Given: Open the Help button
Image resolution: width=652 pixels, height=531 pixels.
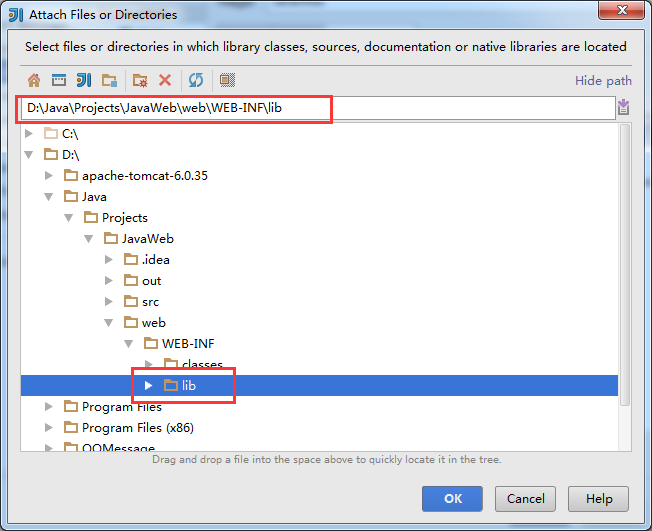Looking at the screenshot, I should point(598,499).
